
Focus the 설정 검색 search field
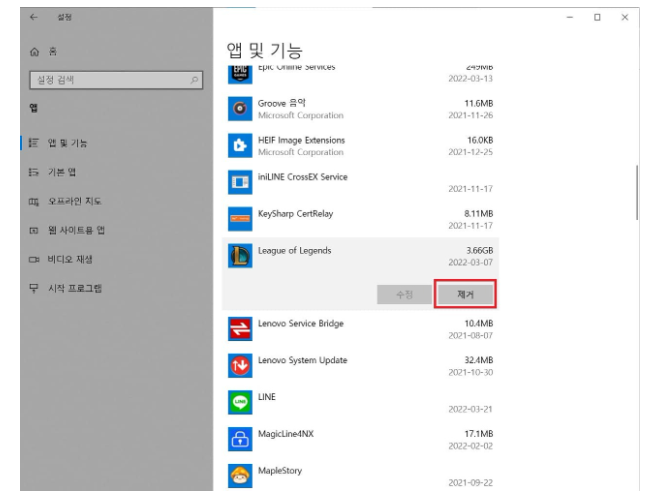pos(116,80)
